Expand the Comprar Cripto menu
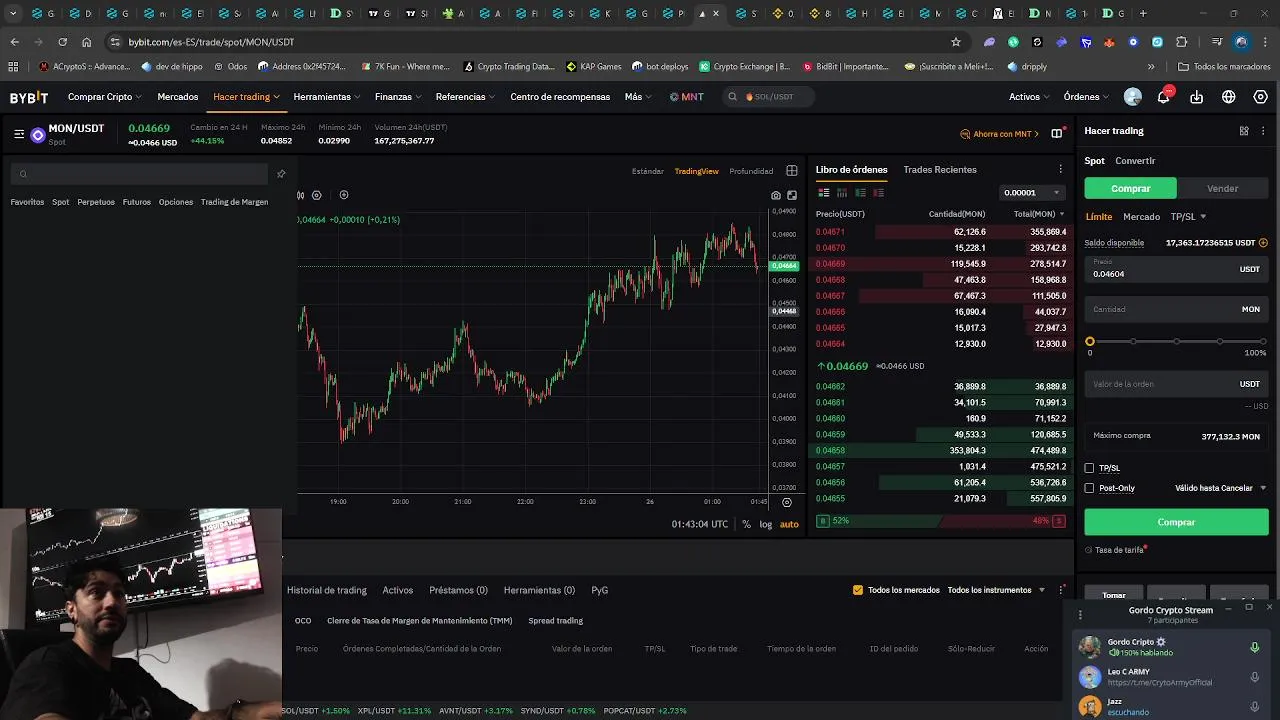 [105, 97]
